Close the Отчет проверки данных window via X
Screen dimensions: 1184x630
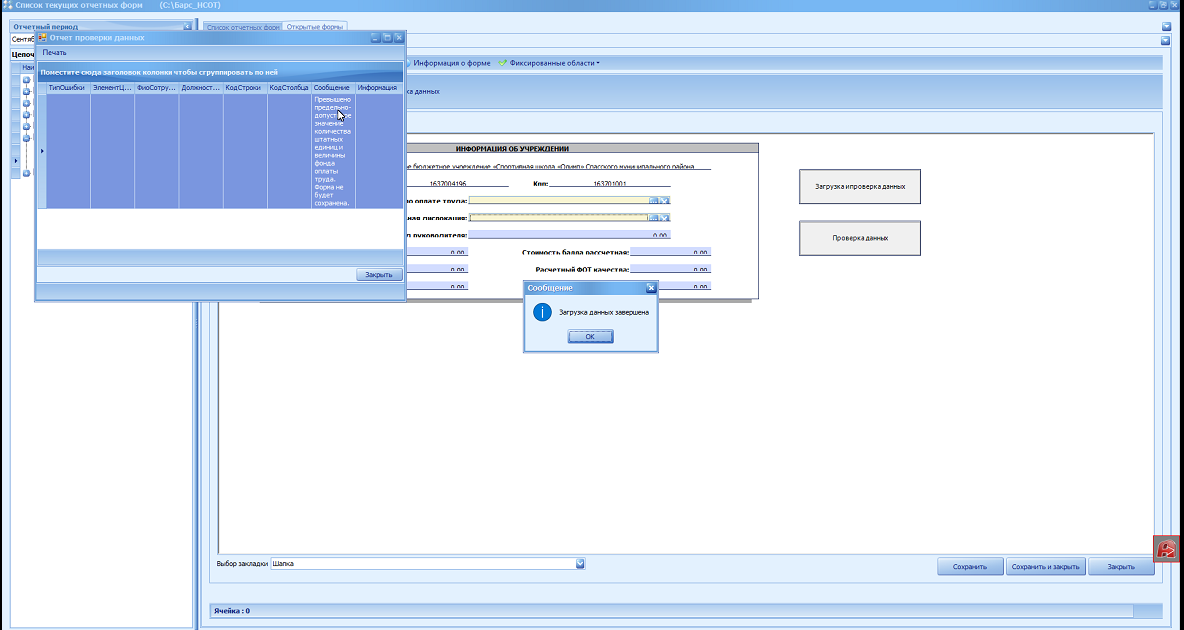click(399, 38)
